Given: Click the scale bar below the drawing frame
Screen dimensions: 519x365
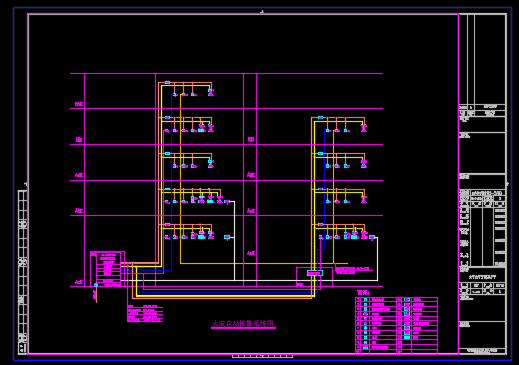Looking at the screenshot, I should [x=262, y=356].
